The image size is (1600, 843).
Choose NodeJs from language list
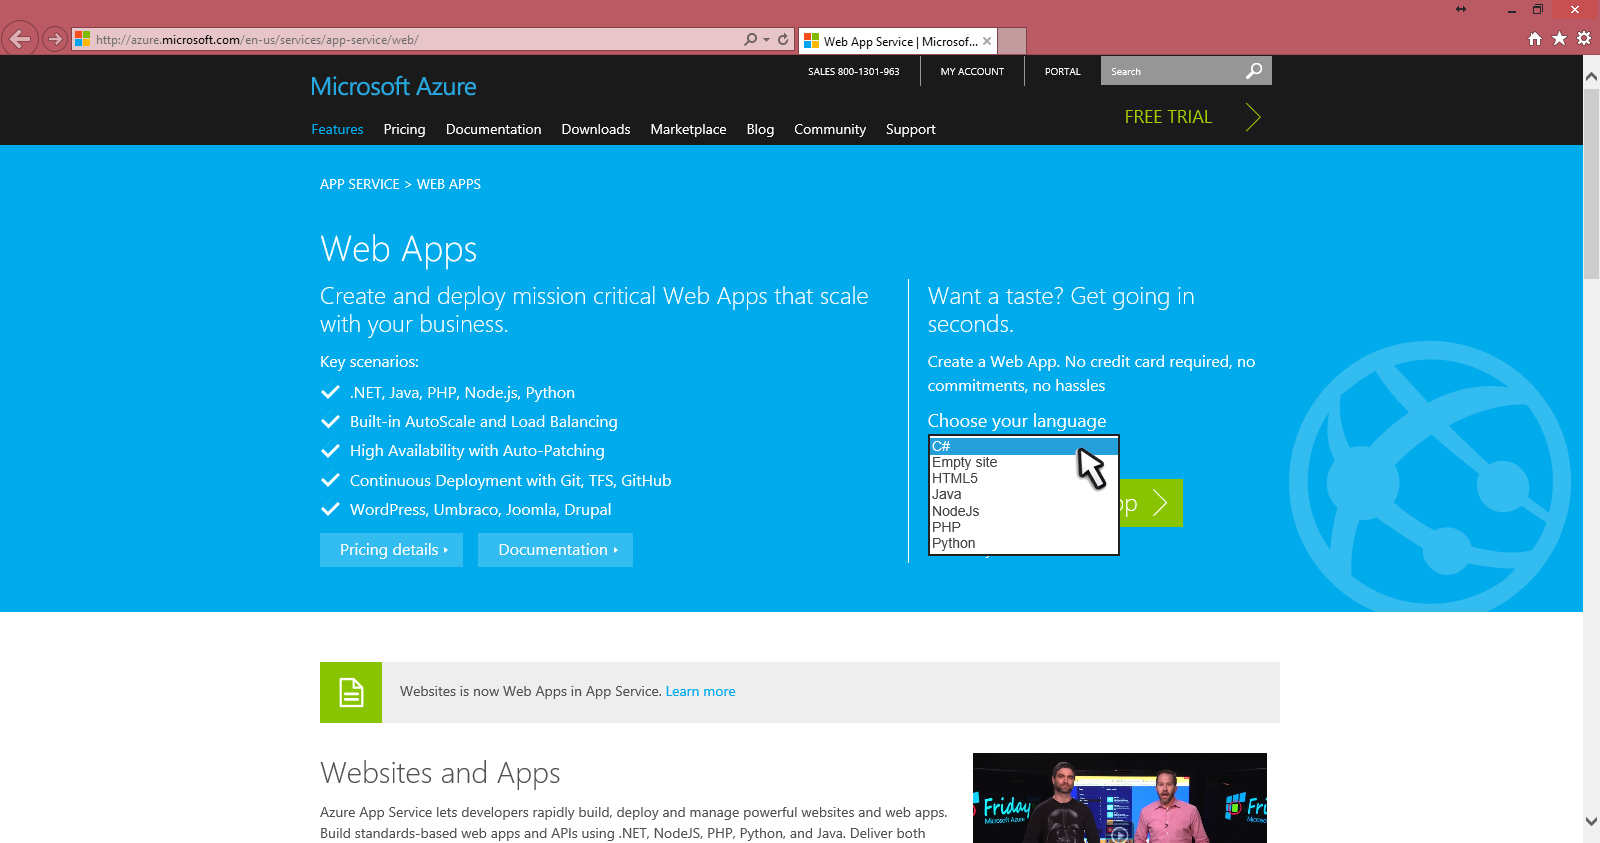click(x=1023, y=511)
